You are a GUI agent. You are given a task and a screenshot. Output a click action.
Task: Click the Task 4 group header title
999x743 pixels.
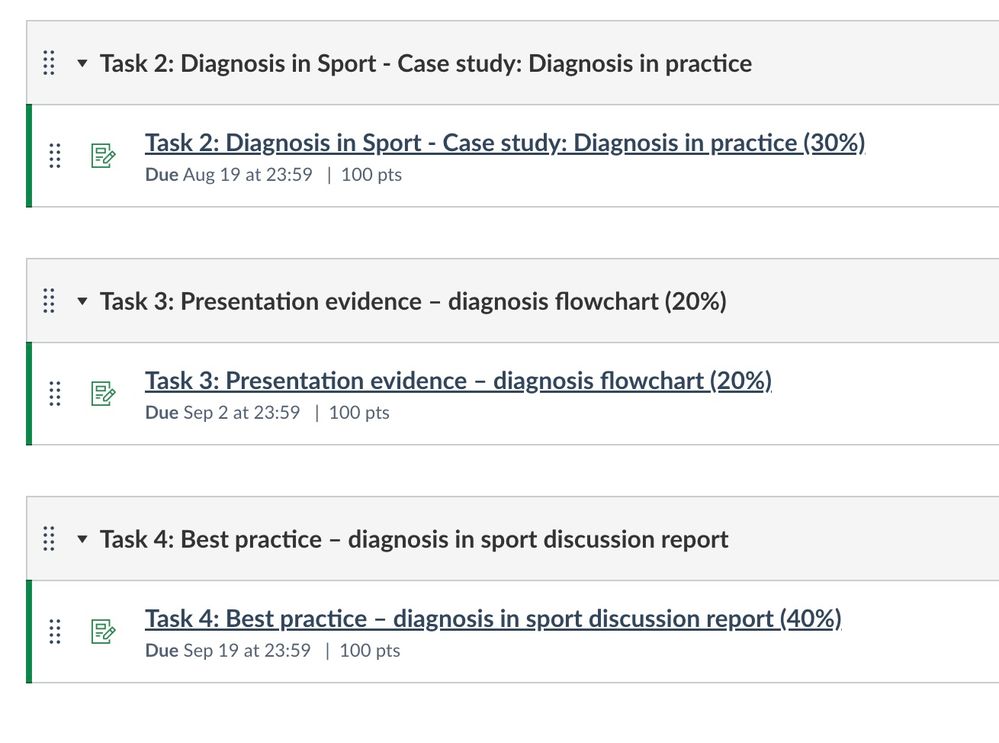[413, 539]
